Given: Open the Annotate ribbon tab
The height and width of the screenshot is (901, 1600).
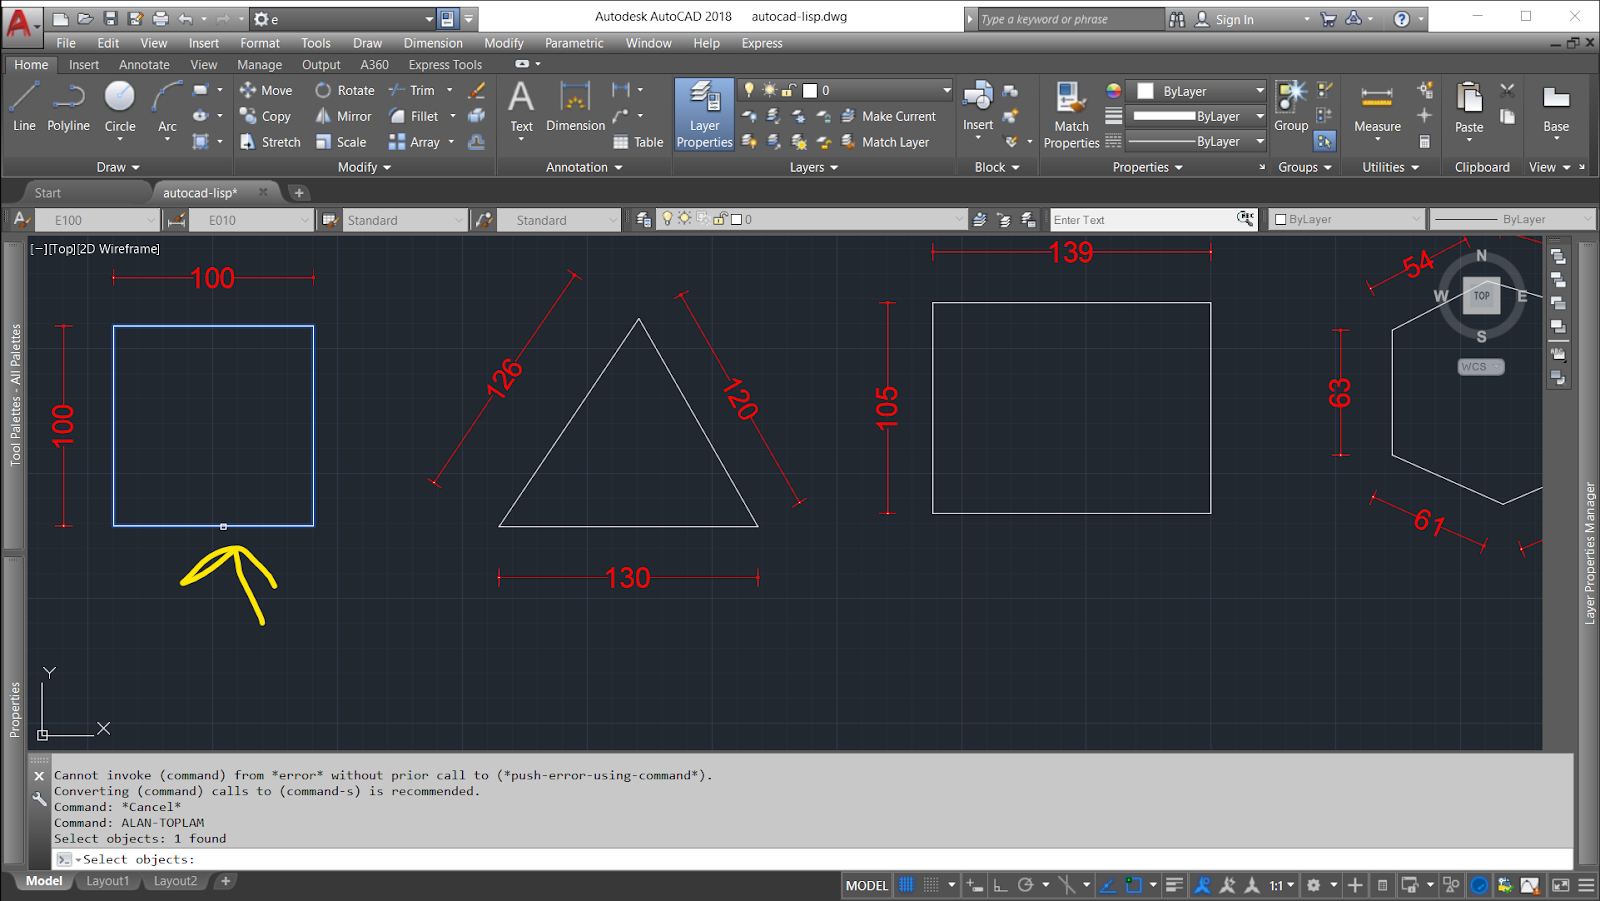Looking at the screenshot, I should [144, 64].
